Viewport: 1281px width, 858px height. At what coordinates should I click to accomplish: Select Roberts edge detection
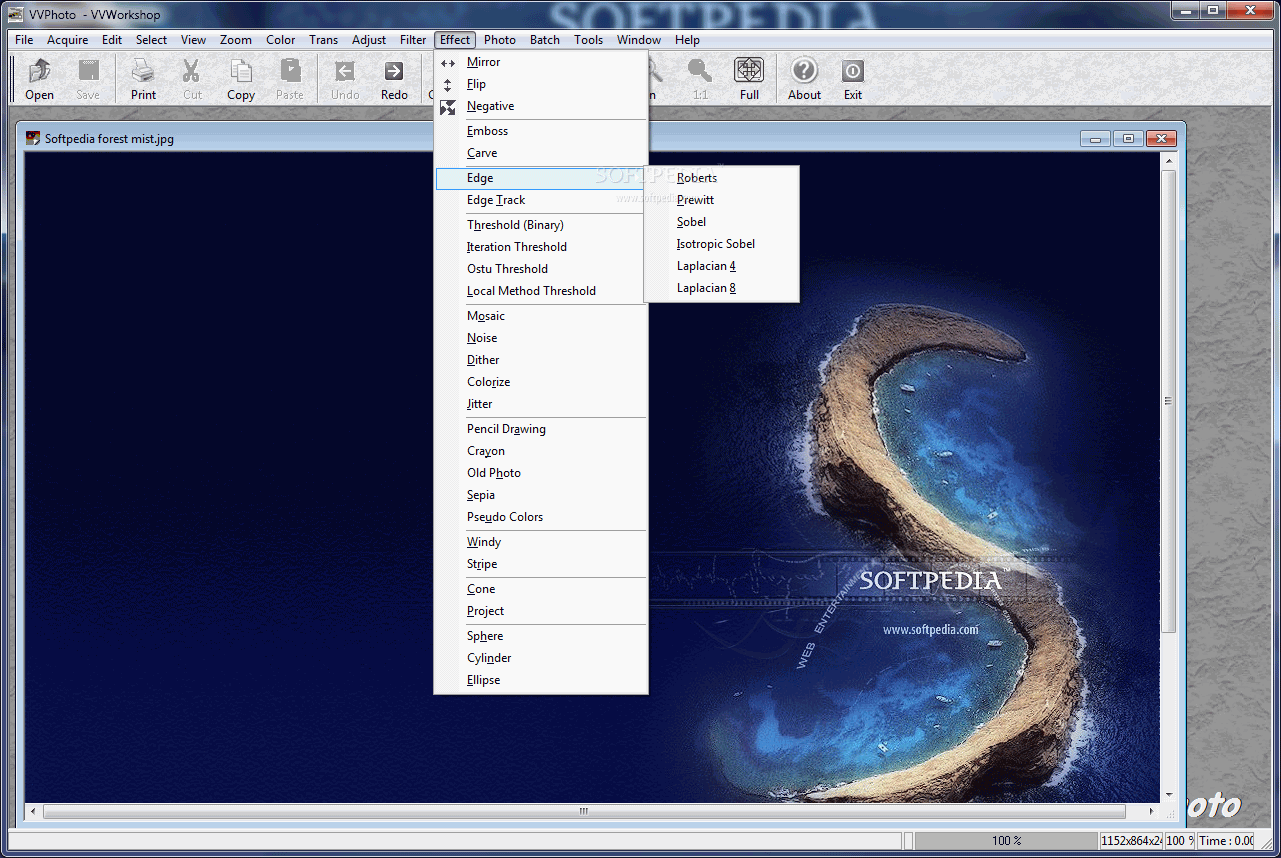(x=721, y=178)
